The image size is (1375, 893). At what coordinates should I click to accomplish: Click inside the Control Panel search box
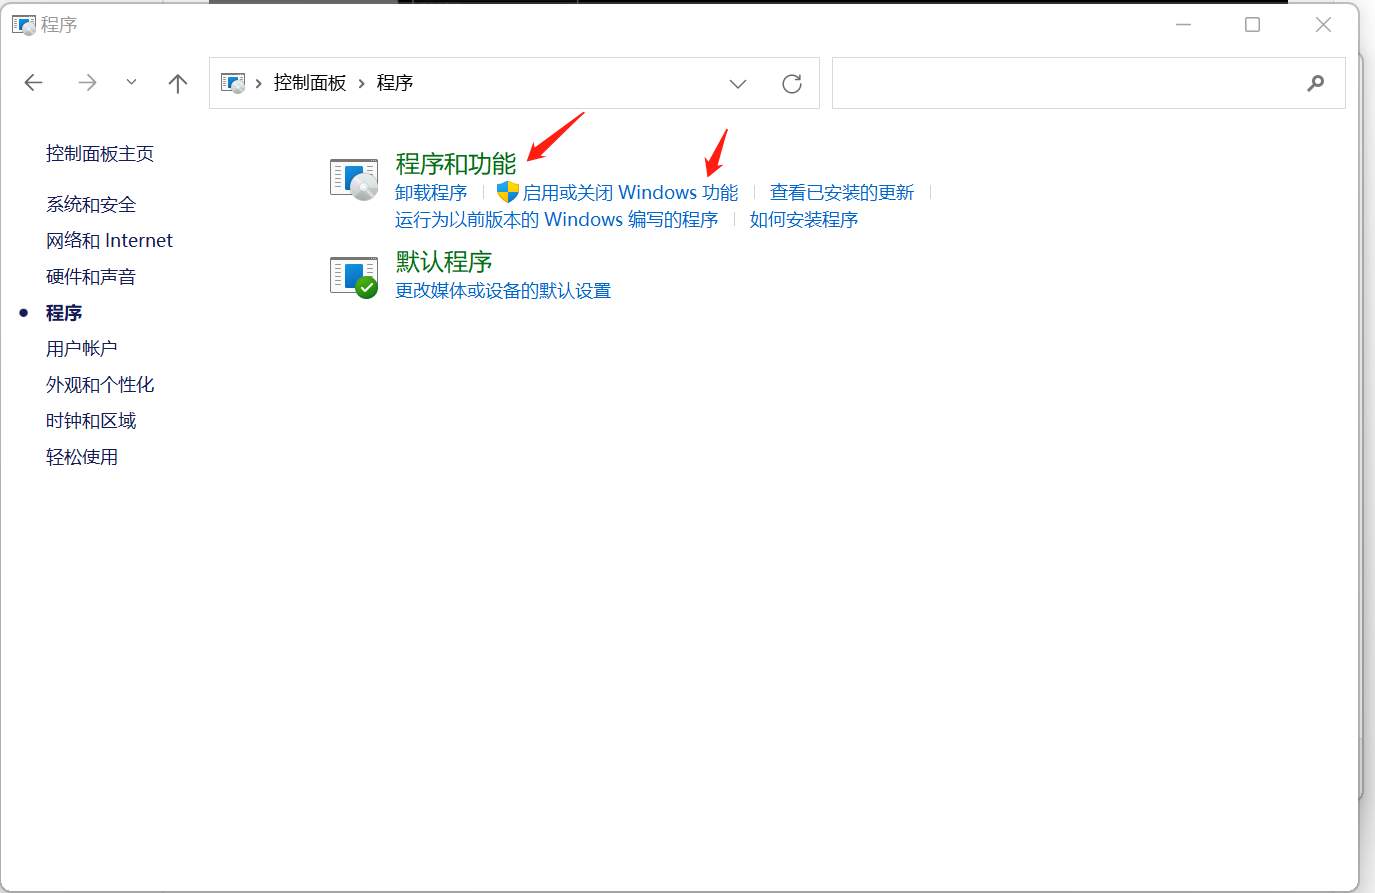(1088, 83)
